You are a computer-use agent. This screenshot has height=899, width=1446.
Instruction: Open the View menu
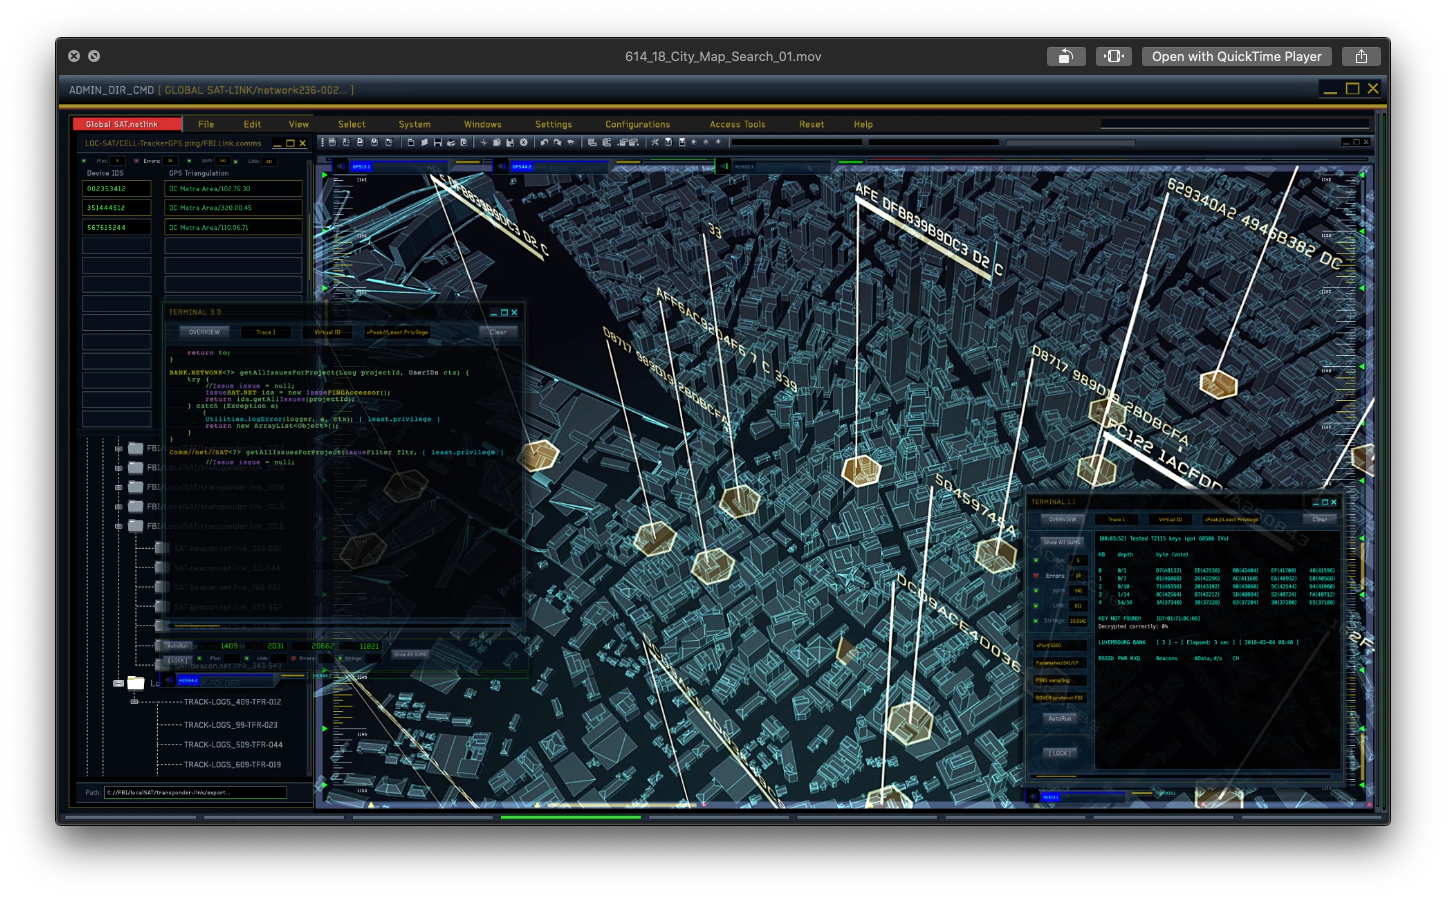(x=298, y=124)
